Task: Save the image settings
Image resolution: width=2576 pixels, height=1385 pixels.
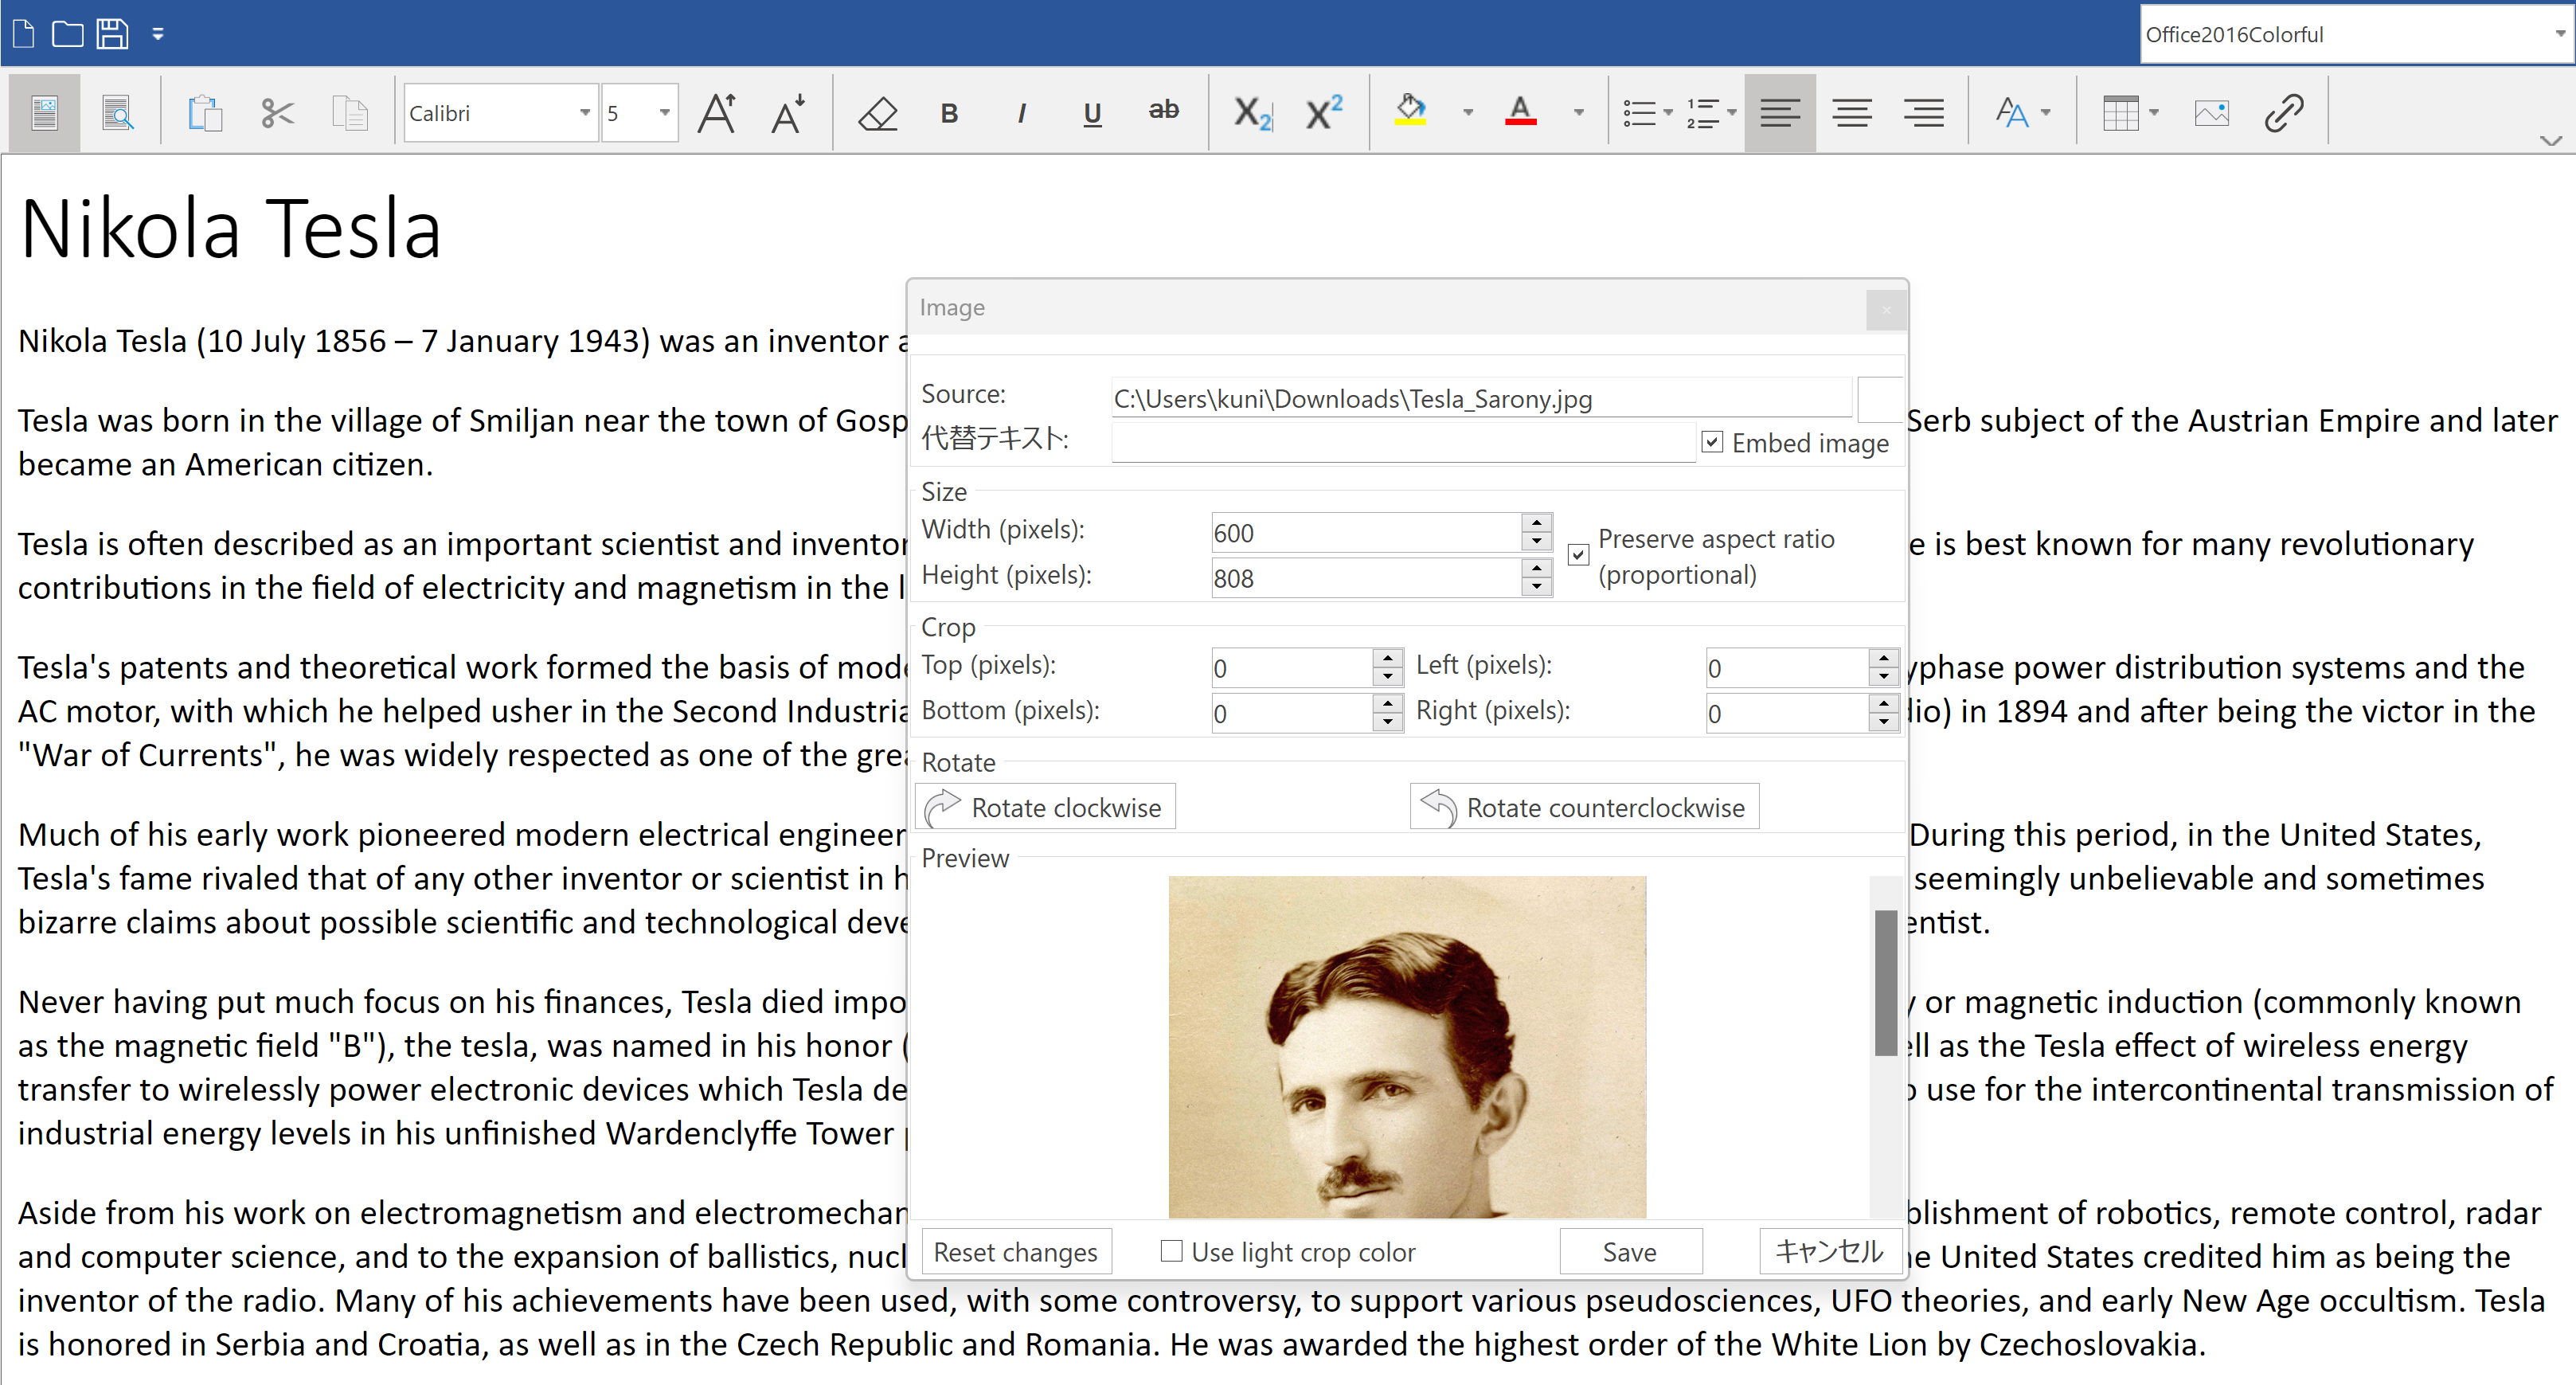Action: pos(1630,1252)
